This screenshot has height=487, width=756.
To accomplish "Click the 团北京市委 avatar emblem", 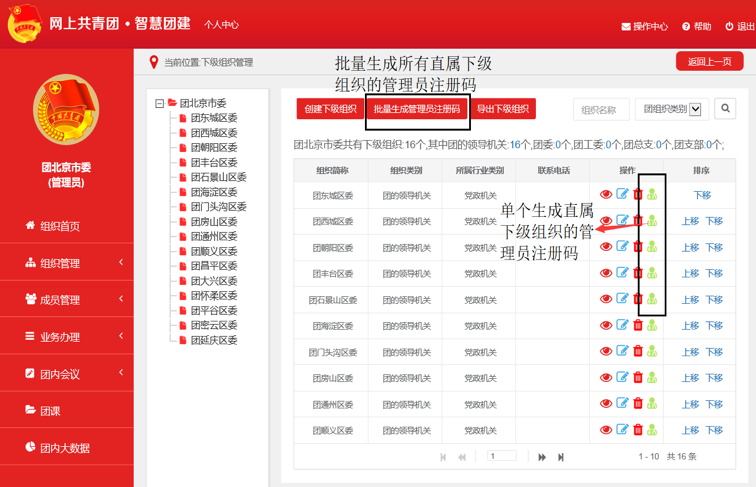I will click(66, 109).
